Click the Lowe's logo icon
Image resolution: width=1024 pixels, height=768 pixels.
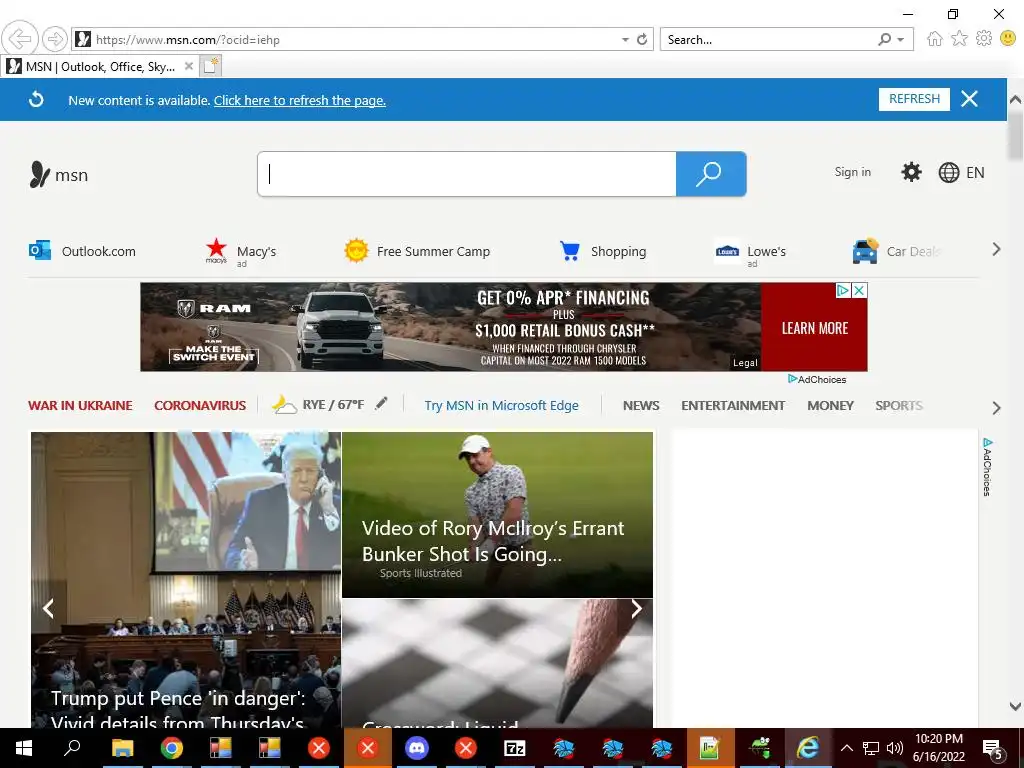click(727, 251)
